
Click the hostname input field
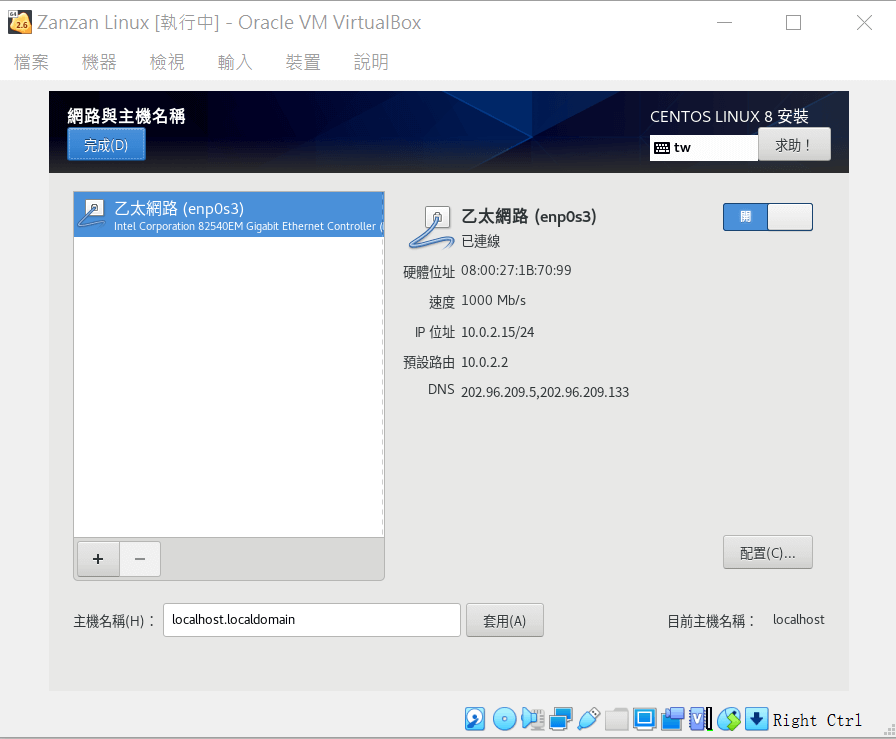click(x=311, y=620)
